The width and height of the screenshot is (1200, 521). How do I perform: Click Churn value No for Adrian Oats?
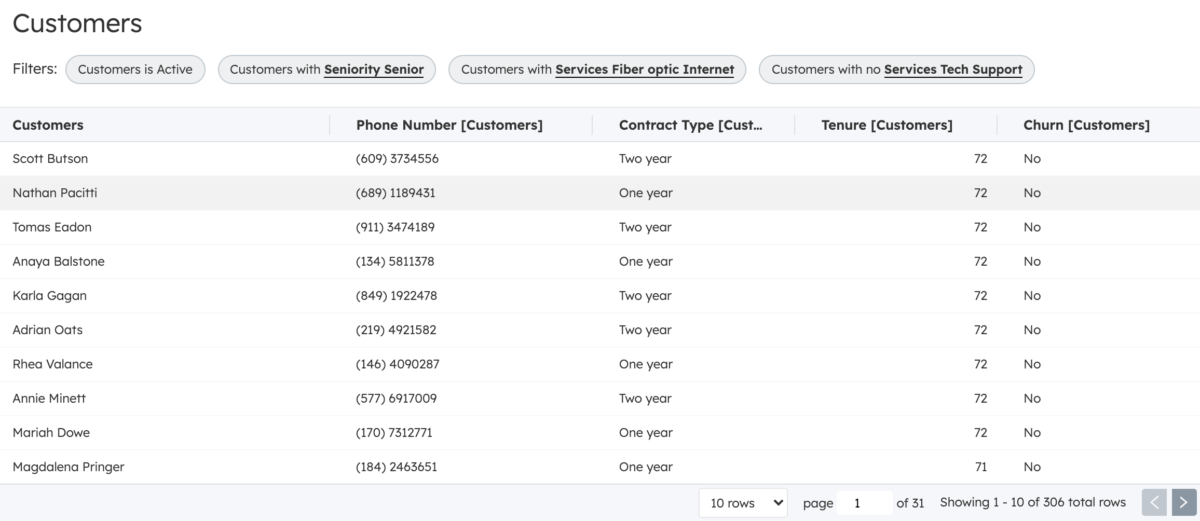[x=1032, y=329]
